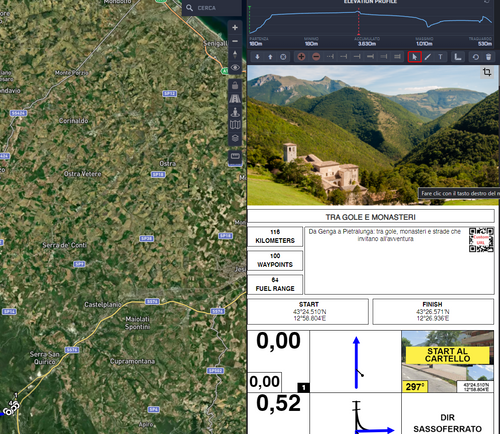
Task: Click the Serra de' Conti map label
Action: (64, 245)
